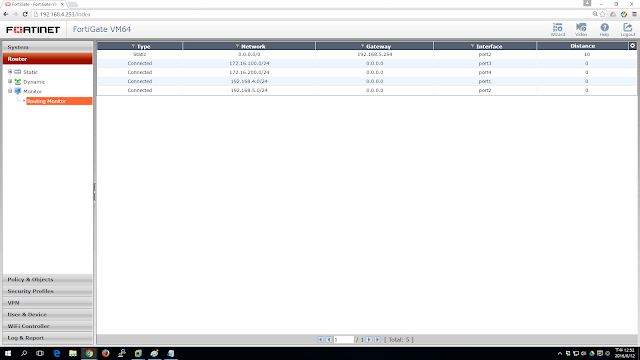Open Log & Report menu section
The image size is (640, 360).
pos(48,338)
